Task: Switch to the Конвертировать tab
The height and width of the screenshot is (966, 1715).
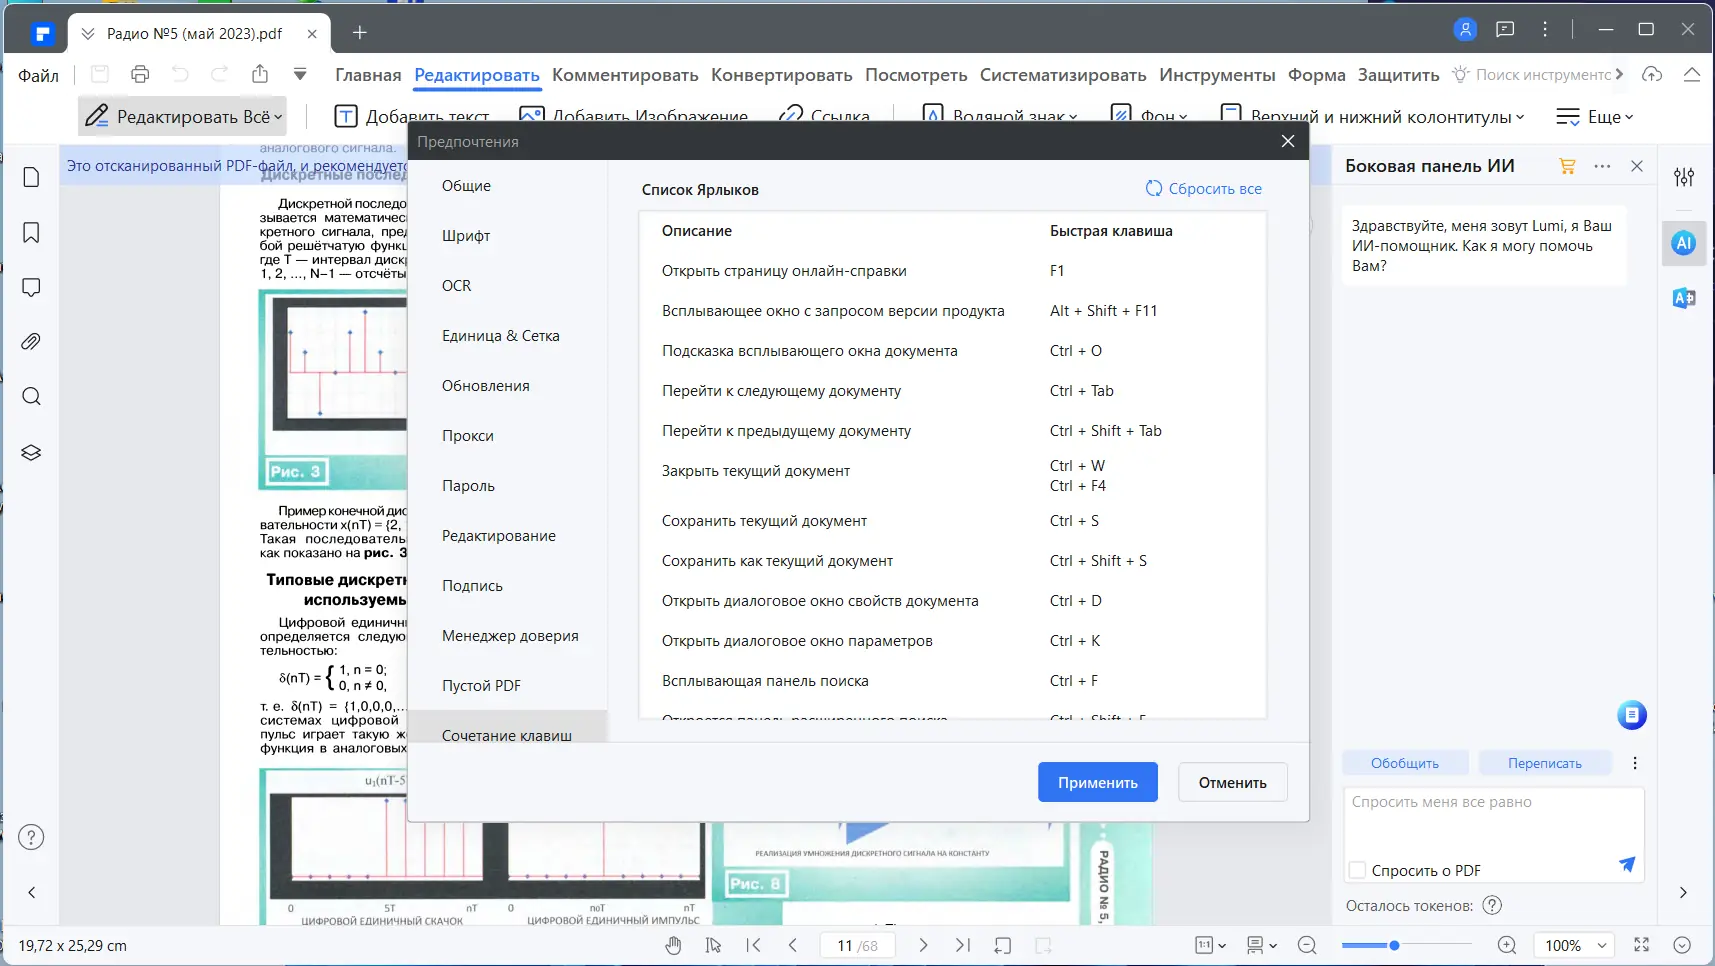Action: [782, 75]
